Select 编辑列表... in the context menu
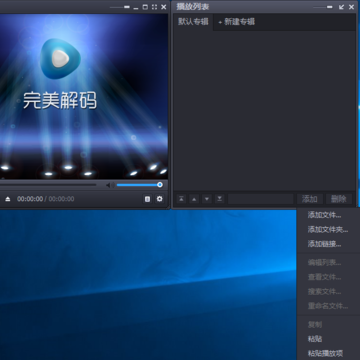Screen dimensions: 360x360 [x=328, y=263]
